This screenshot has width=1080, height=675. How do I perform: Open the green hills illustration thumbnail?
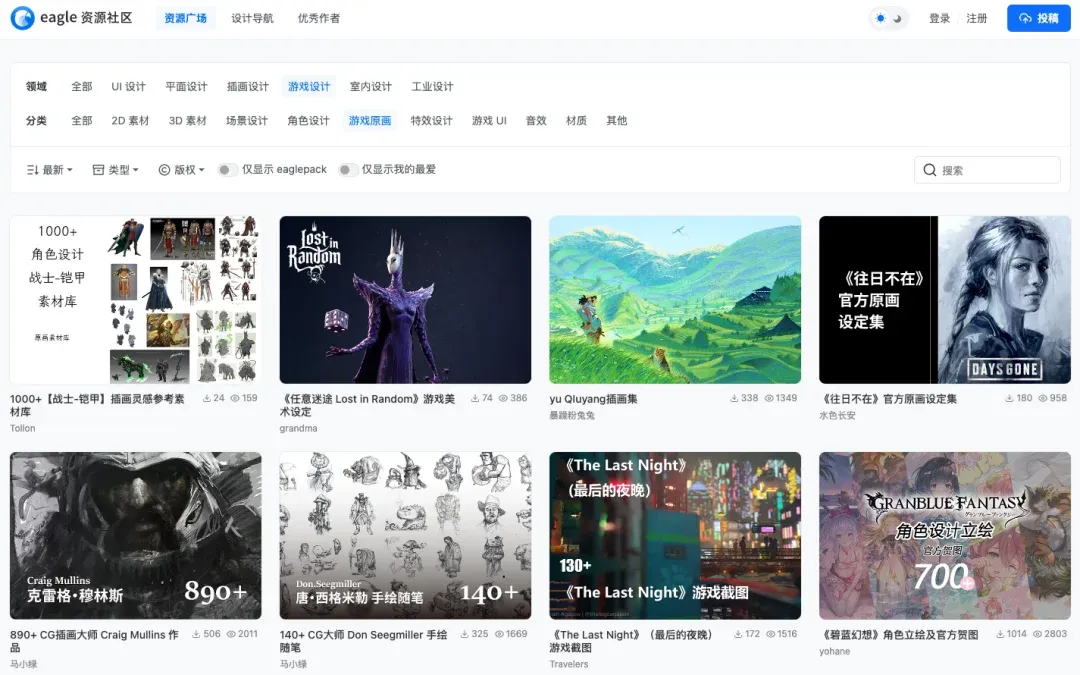pos(675,300)
